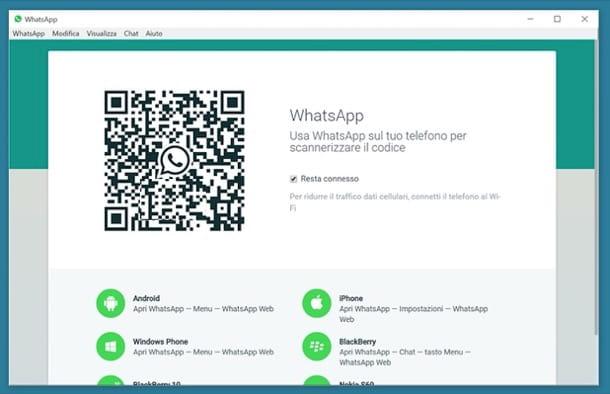This screenshot has height=394, width=610.
Task: Open the Chat menu
Action: coord(131,33)
